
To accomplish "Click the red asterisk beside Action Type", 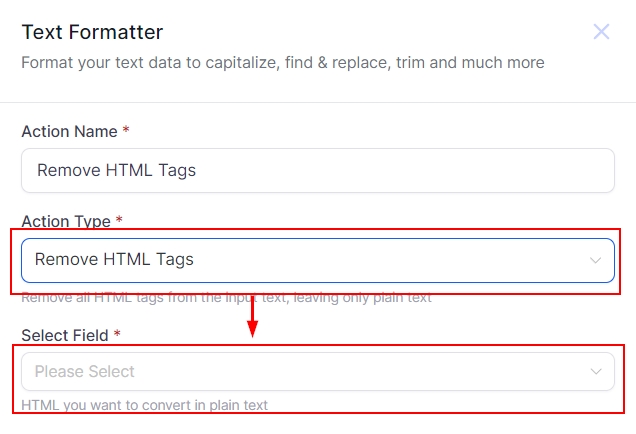I will click(x=120, y=220).
